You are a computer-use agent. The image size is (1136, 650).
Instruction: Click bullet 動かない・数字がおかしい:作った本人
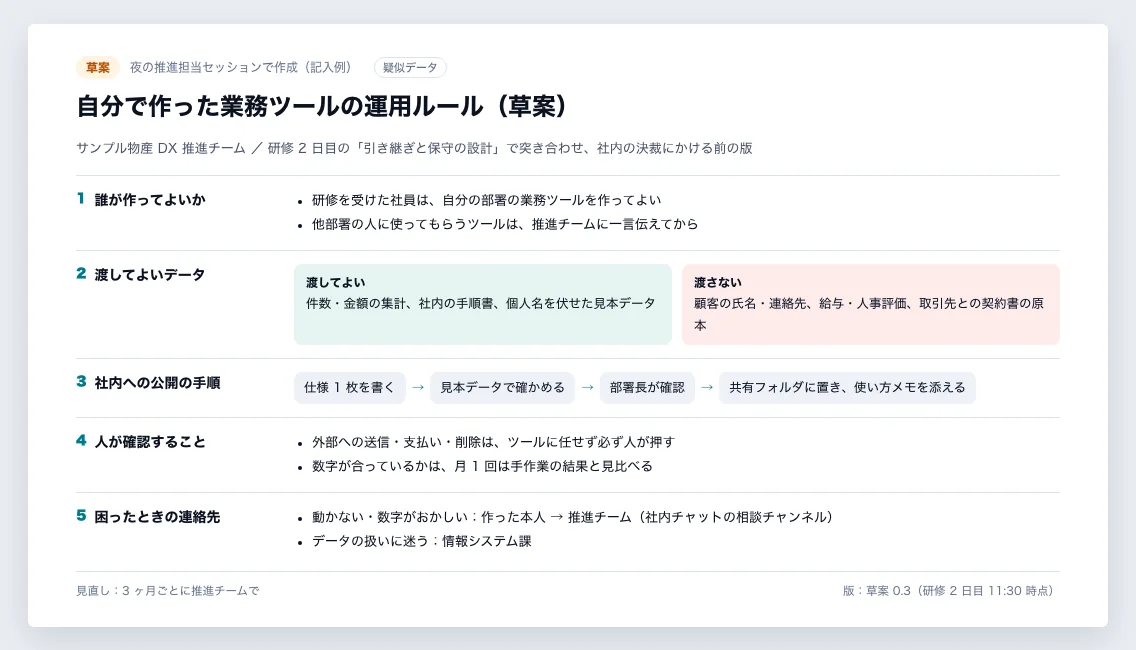[572, 517]
